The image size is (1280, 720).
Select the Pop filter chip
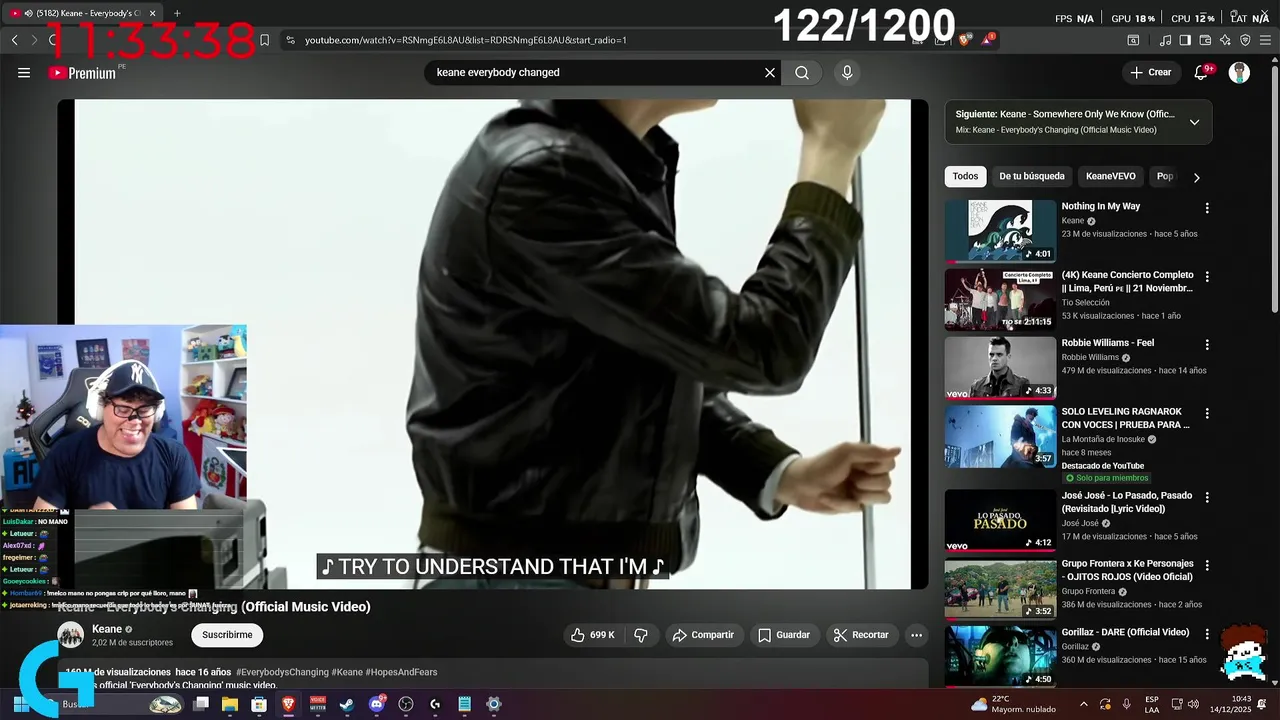[1165, 176]
